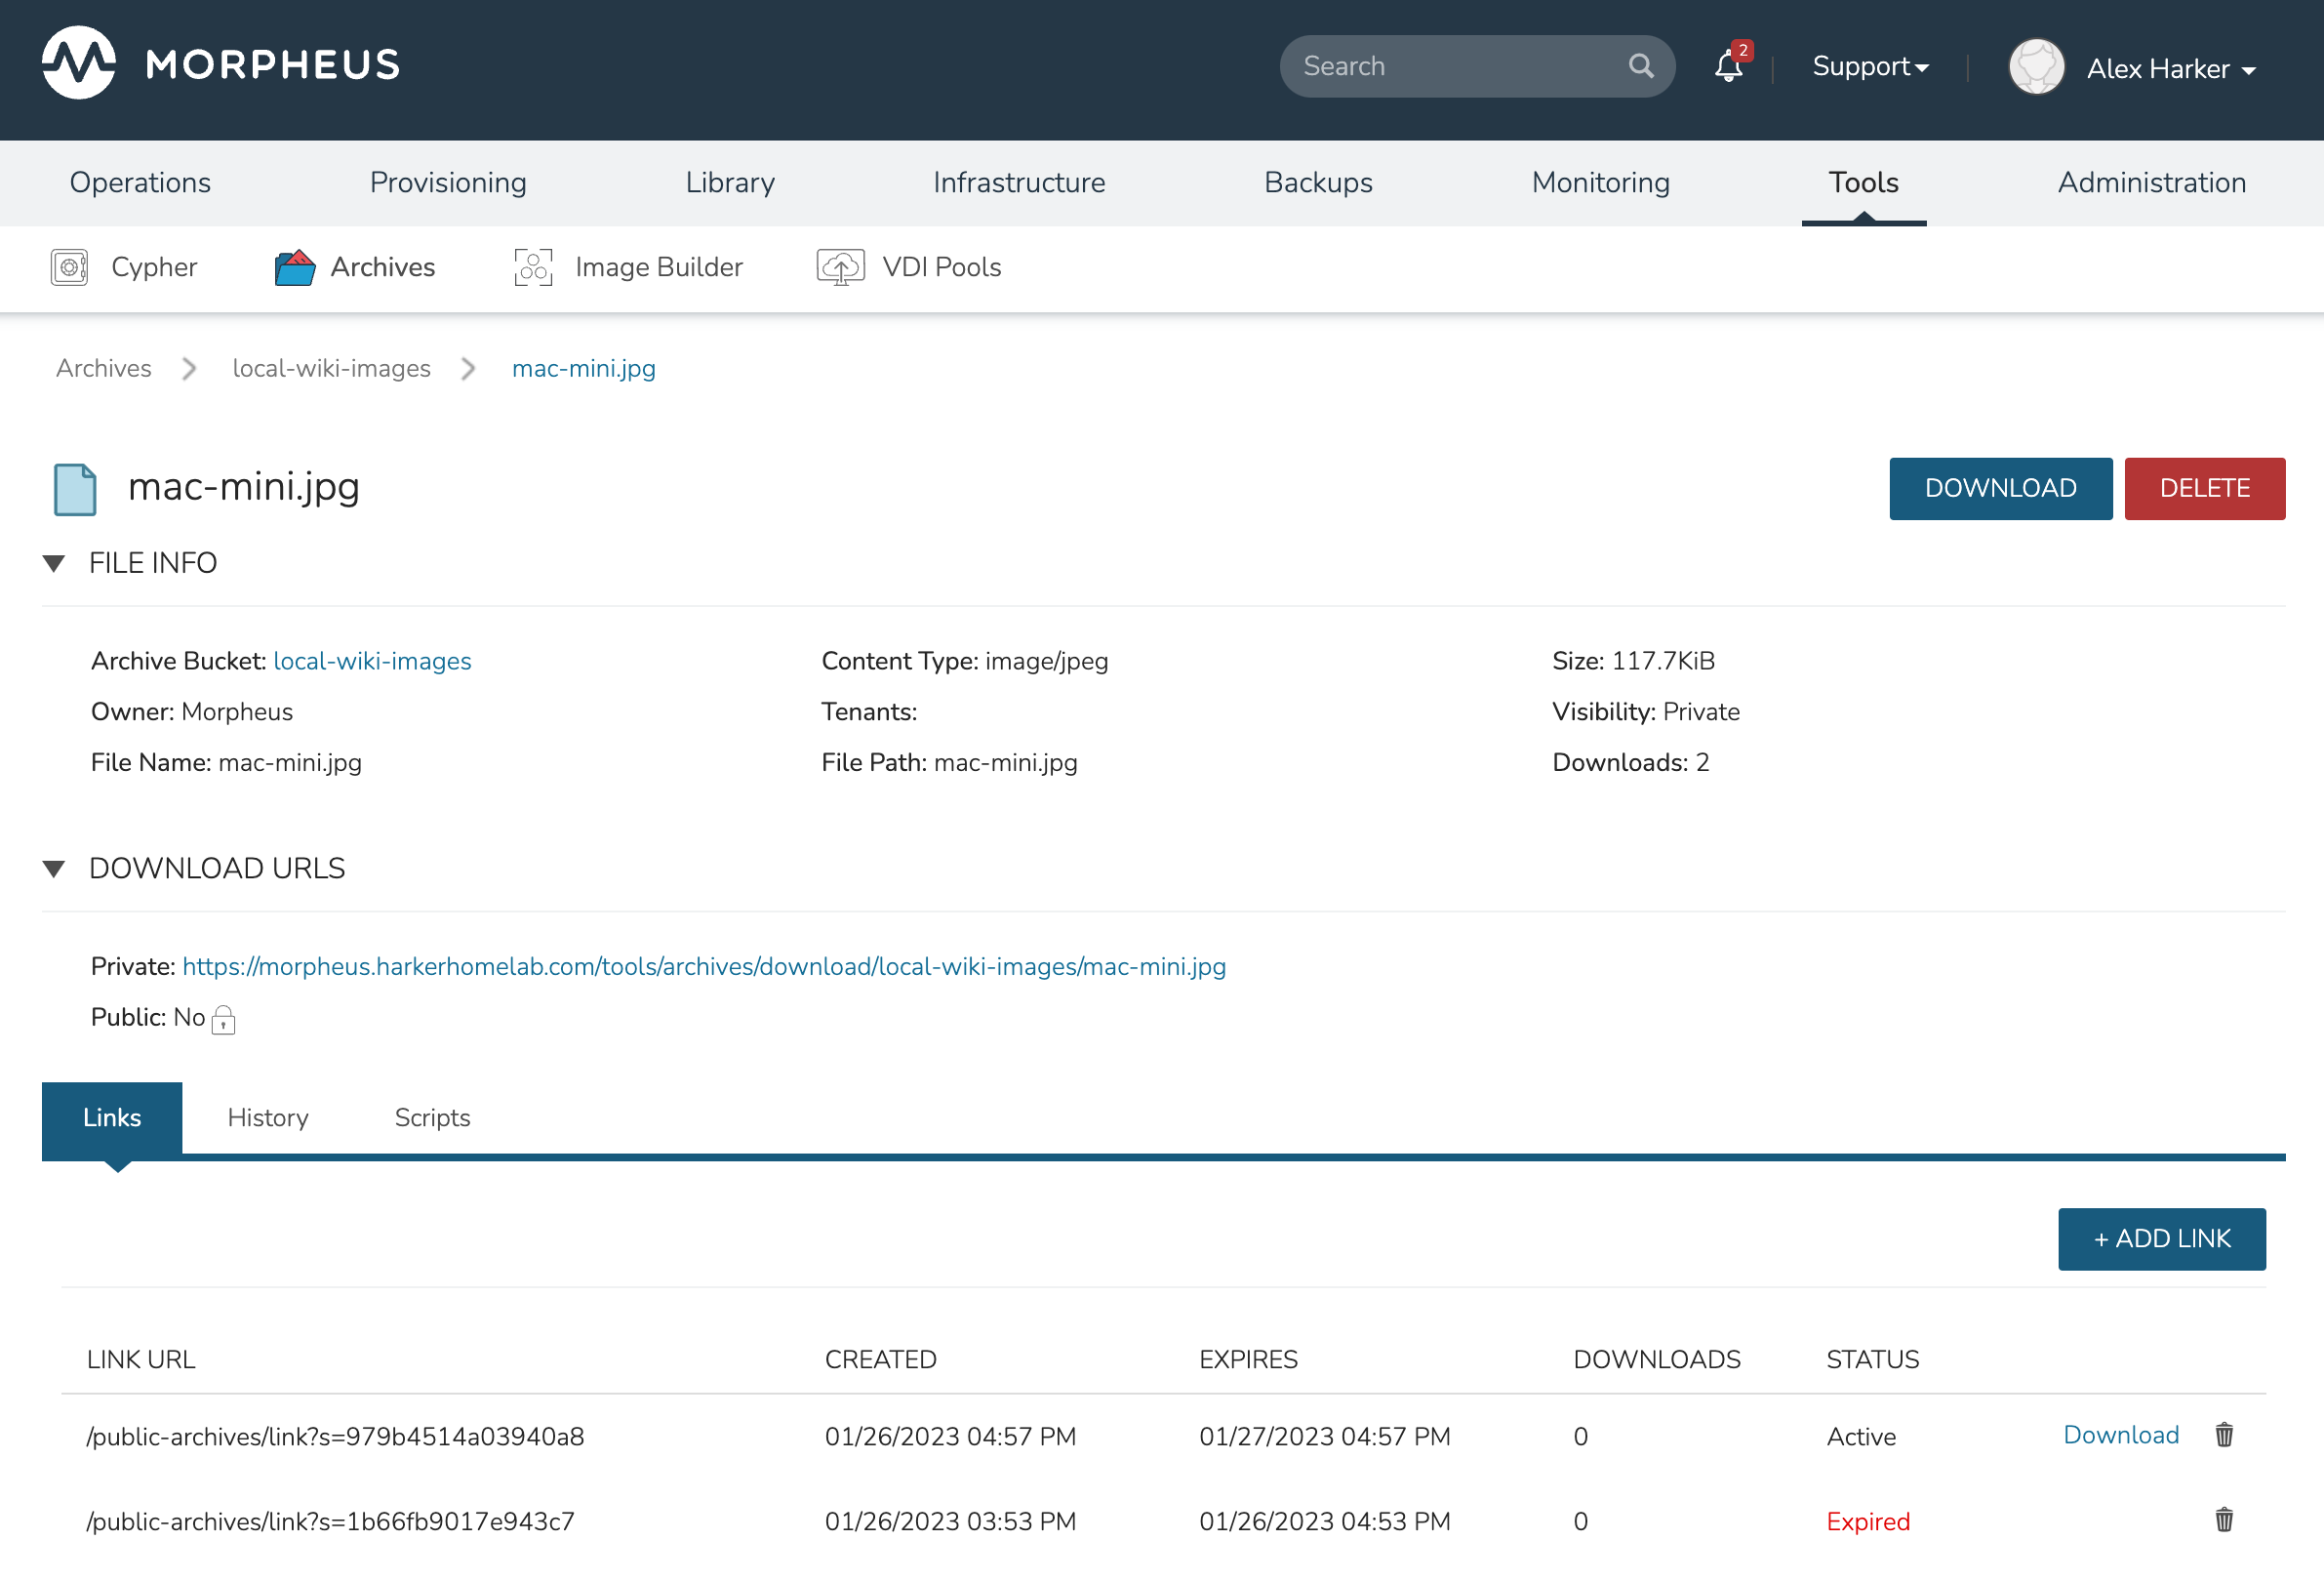This screenshot has height=1581, width=2324.
Task: Switch to the Scripts tab
Action: (432, 1117)
